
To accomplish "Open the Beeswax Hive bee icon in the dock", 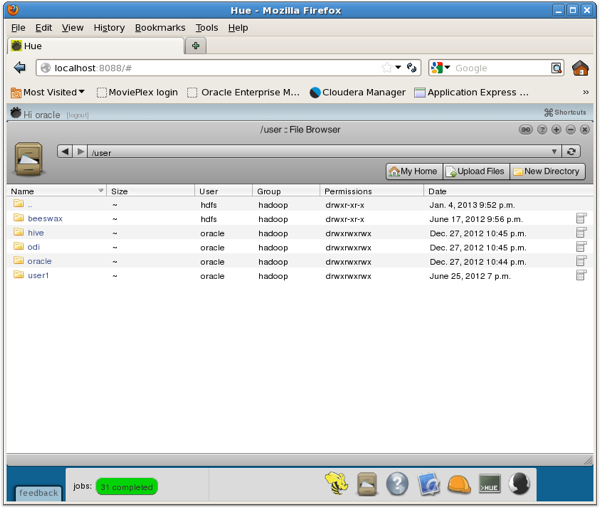I will tap(336, 483).
